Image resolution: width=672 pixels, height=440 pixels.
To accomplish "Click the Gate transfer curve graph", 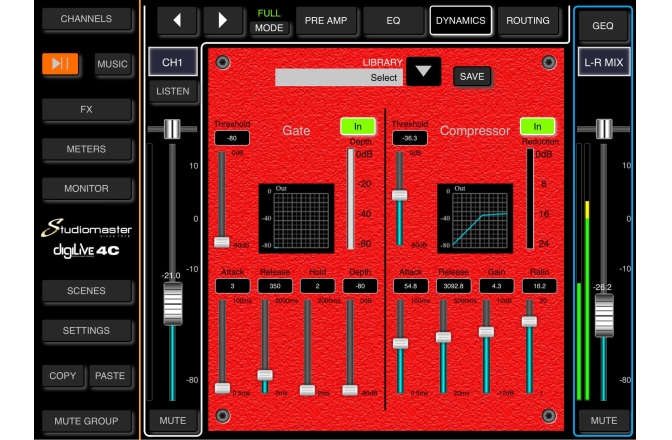I will [296, 218].
